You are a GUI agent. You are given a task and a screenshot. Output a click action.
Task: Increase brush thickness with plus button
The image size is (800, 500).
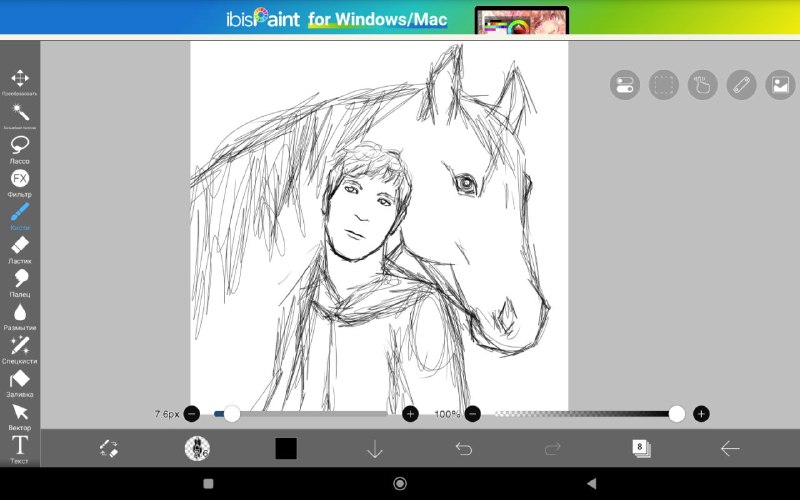(410, 414)
